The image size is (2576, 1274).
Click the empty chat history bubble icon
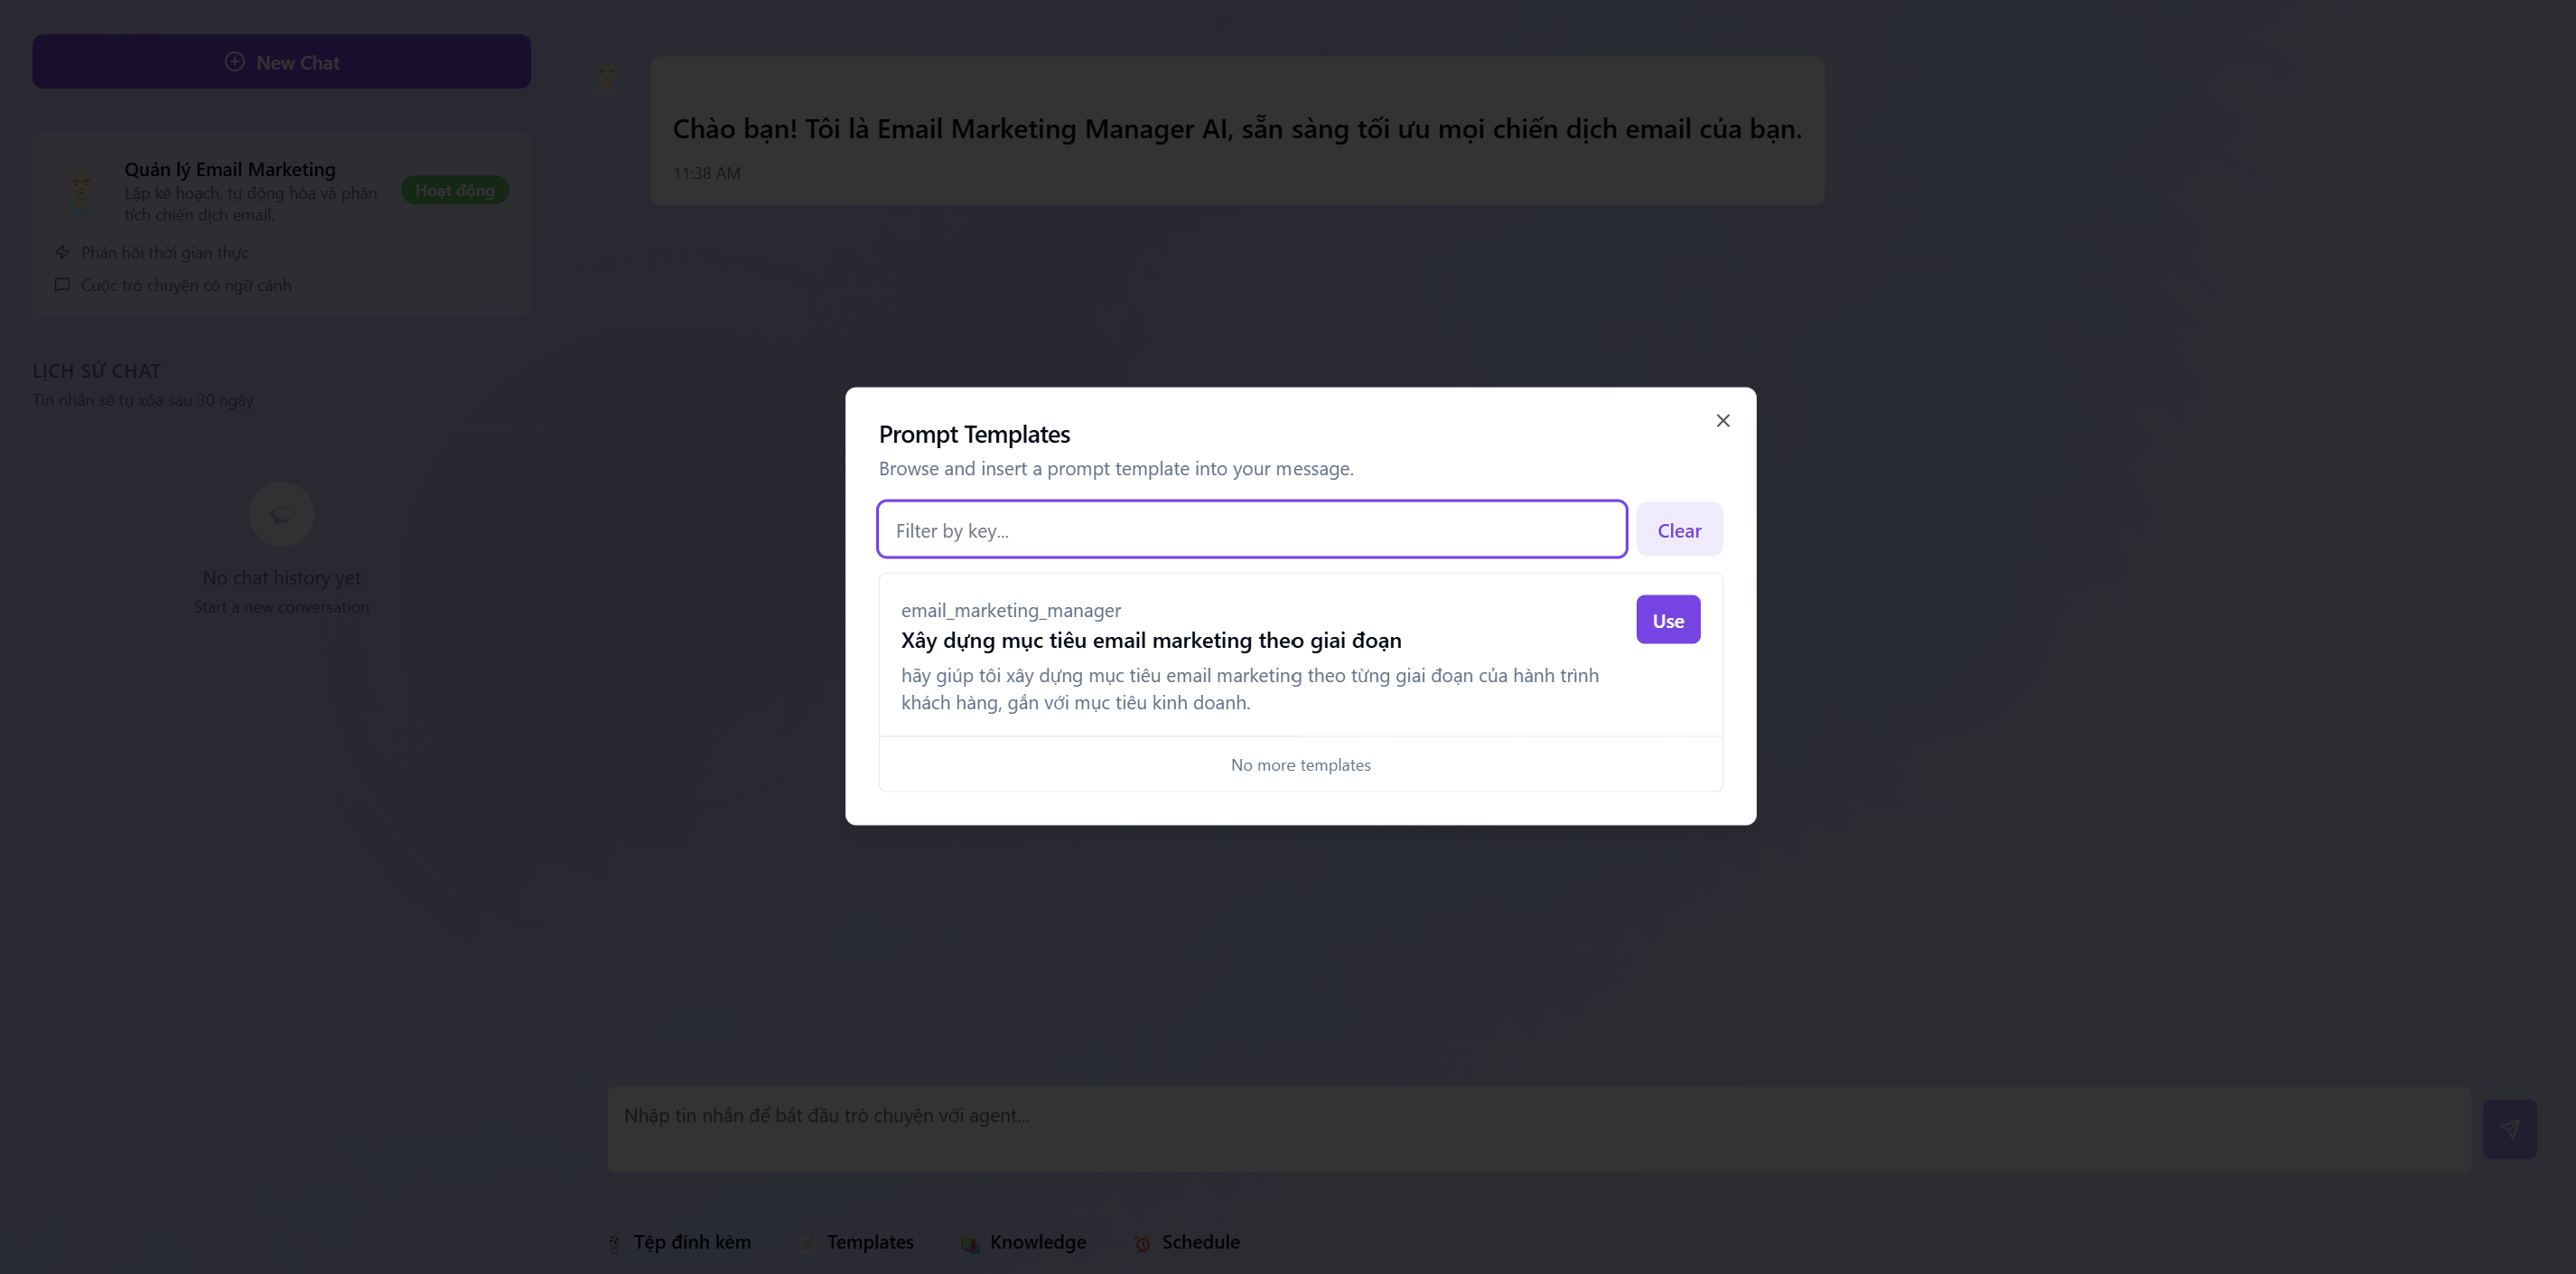click(281, 514)
